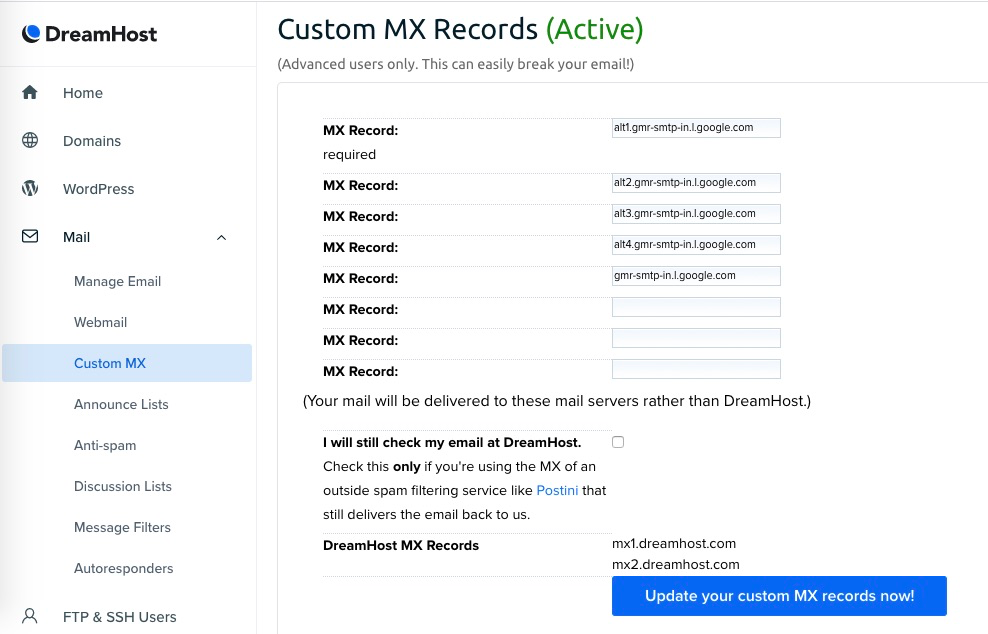988x634 pixels.
Task: Click the Mail envelope icon
Action: pyautogui.click(x=30, y=236)
